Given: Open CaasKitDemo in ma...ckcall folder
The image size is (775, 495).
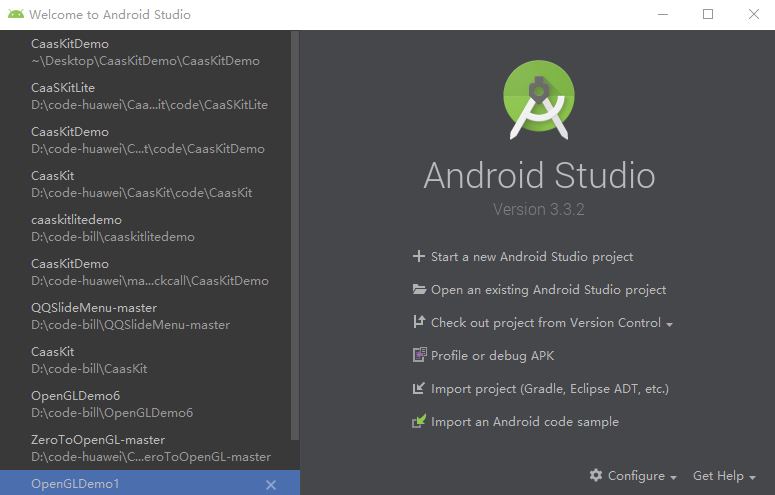Looking at the screenshot, I should pyautogui.click(x=145, y=272).
